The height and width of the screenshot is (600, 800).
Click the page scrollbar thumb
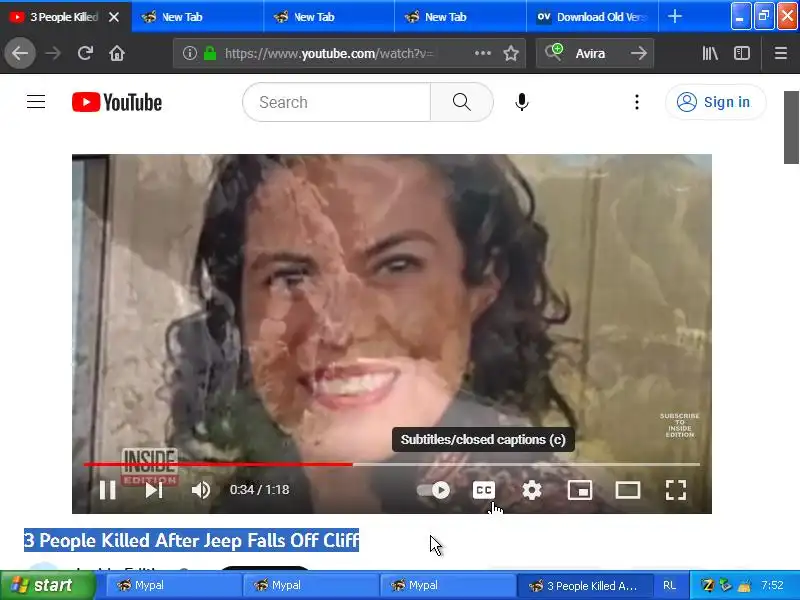[791, 128]
